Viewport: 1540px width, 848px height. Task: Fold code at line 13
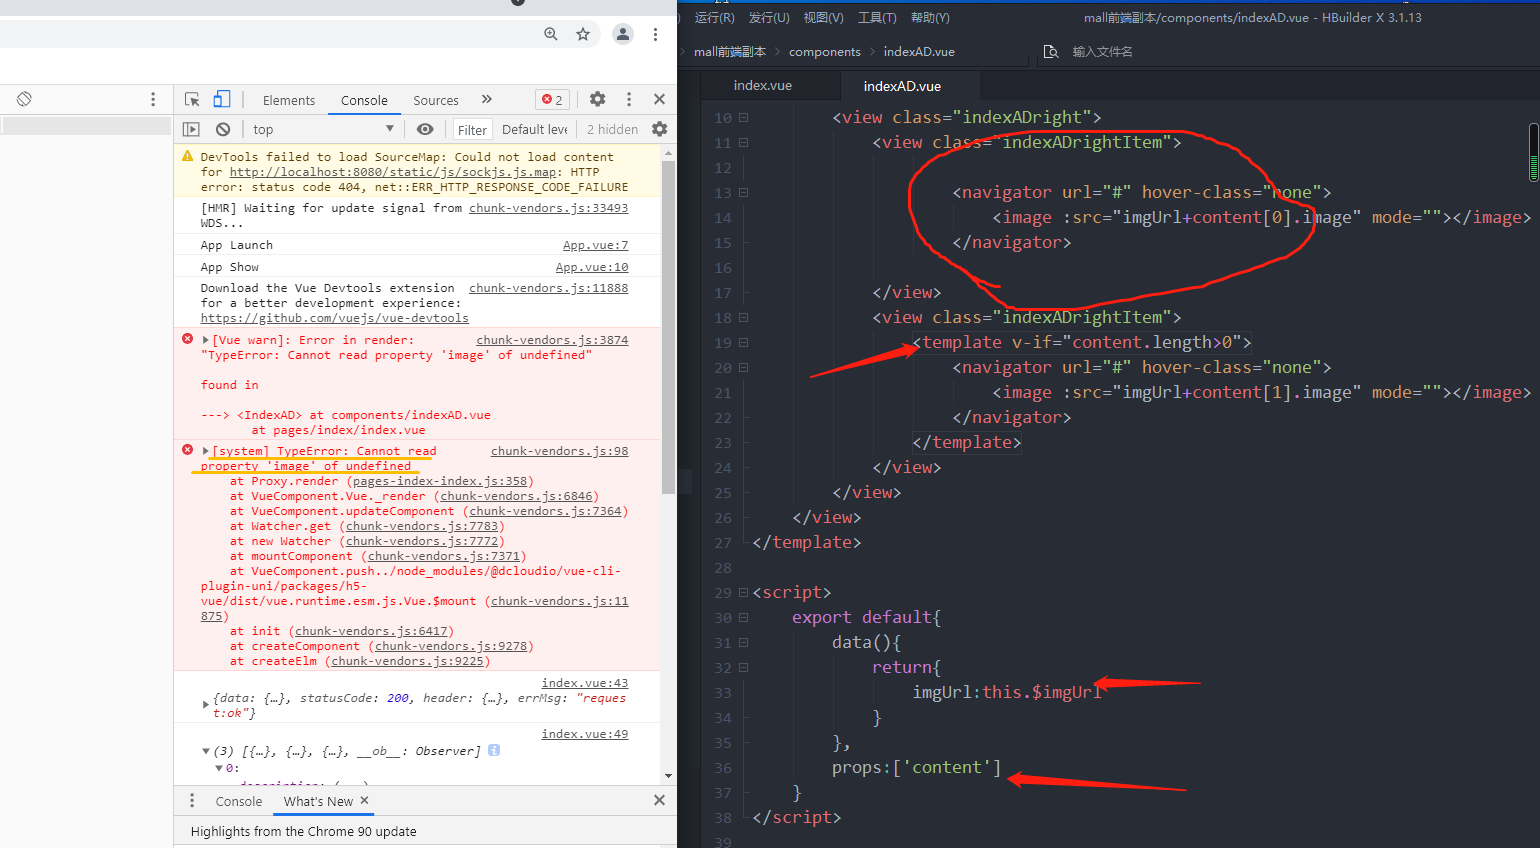tap(744, 193)
